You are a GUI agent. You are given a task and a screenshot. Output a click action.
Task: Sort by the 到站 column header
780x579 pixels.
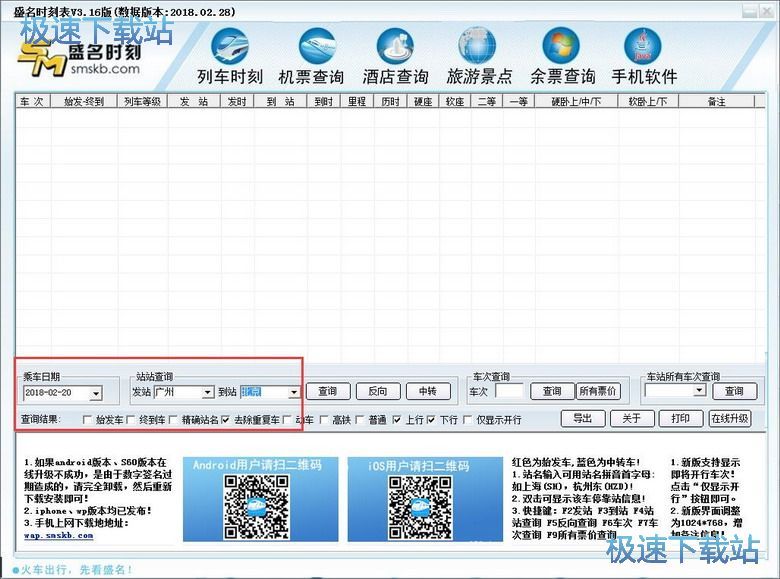280,101
